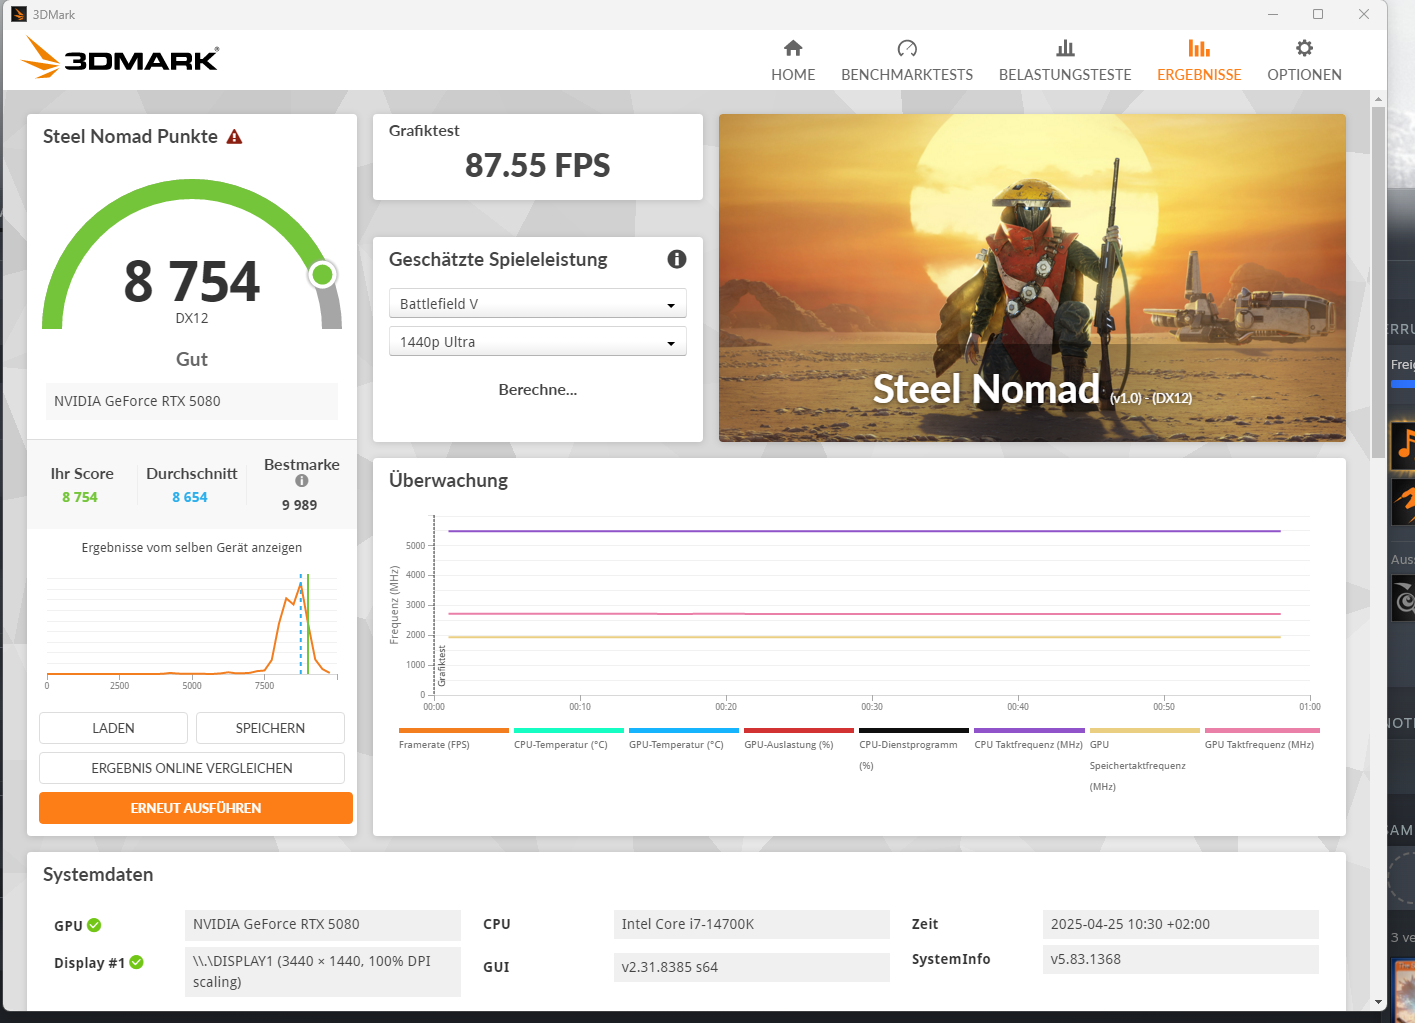1415x1023 pixels.
Task: Click the spiral icon in background window
Action: 1404,600
